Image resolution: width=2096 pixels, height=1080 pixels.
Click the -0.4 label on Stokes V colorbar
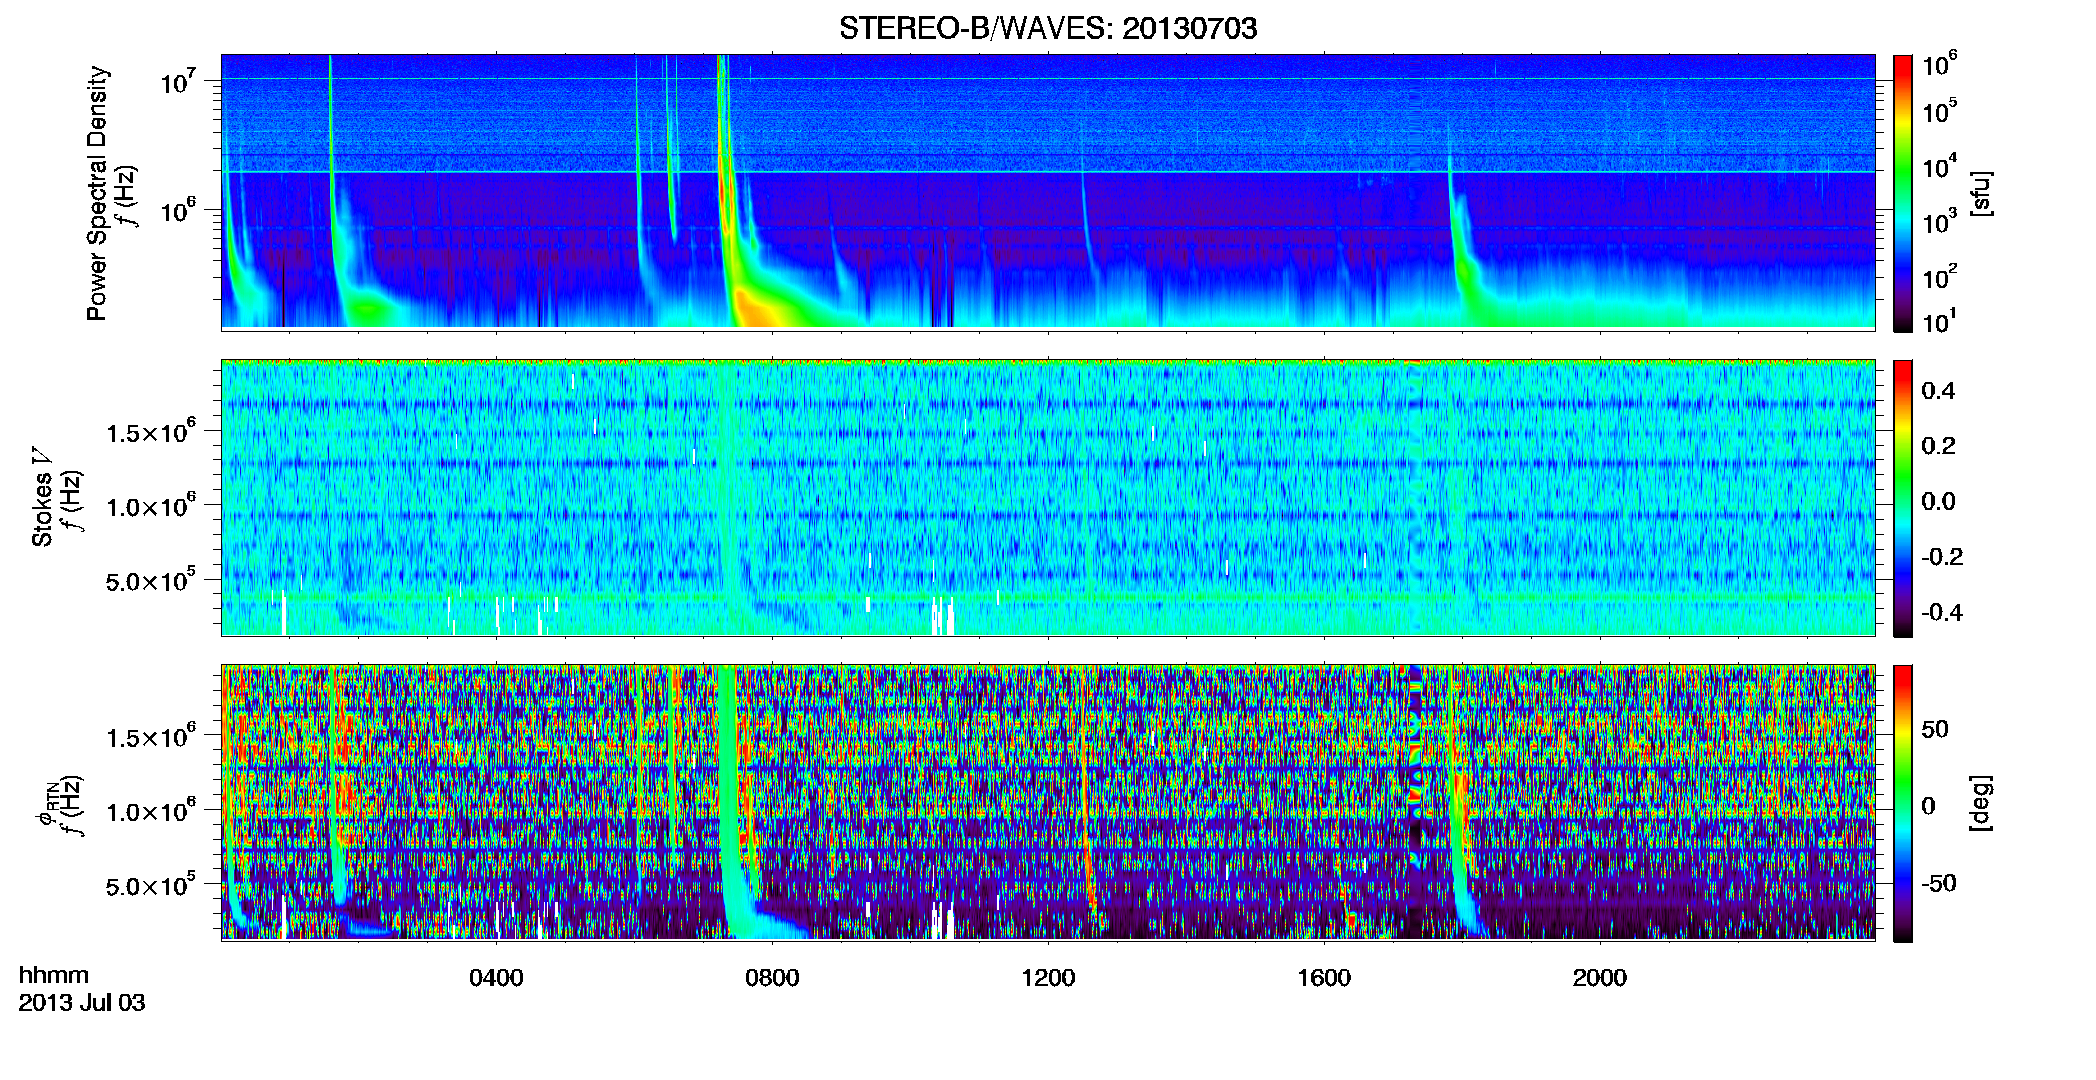click(x=1942, y=613)
